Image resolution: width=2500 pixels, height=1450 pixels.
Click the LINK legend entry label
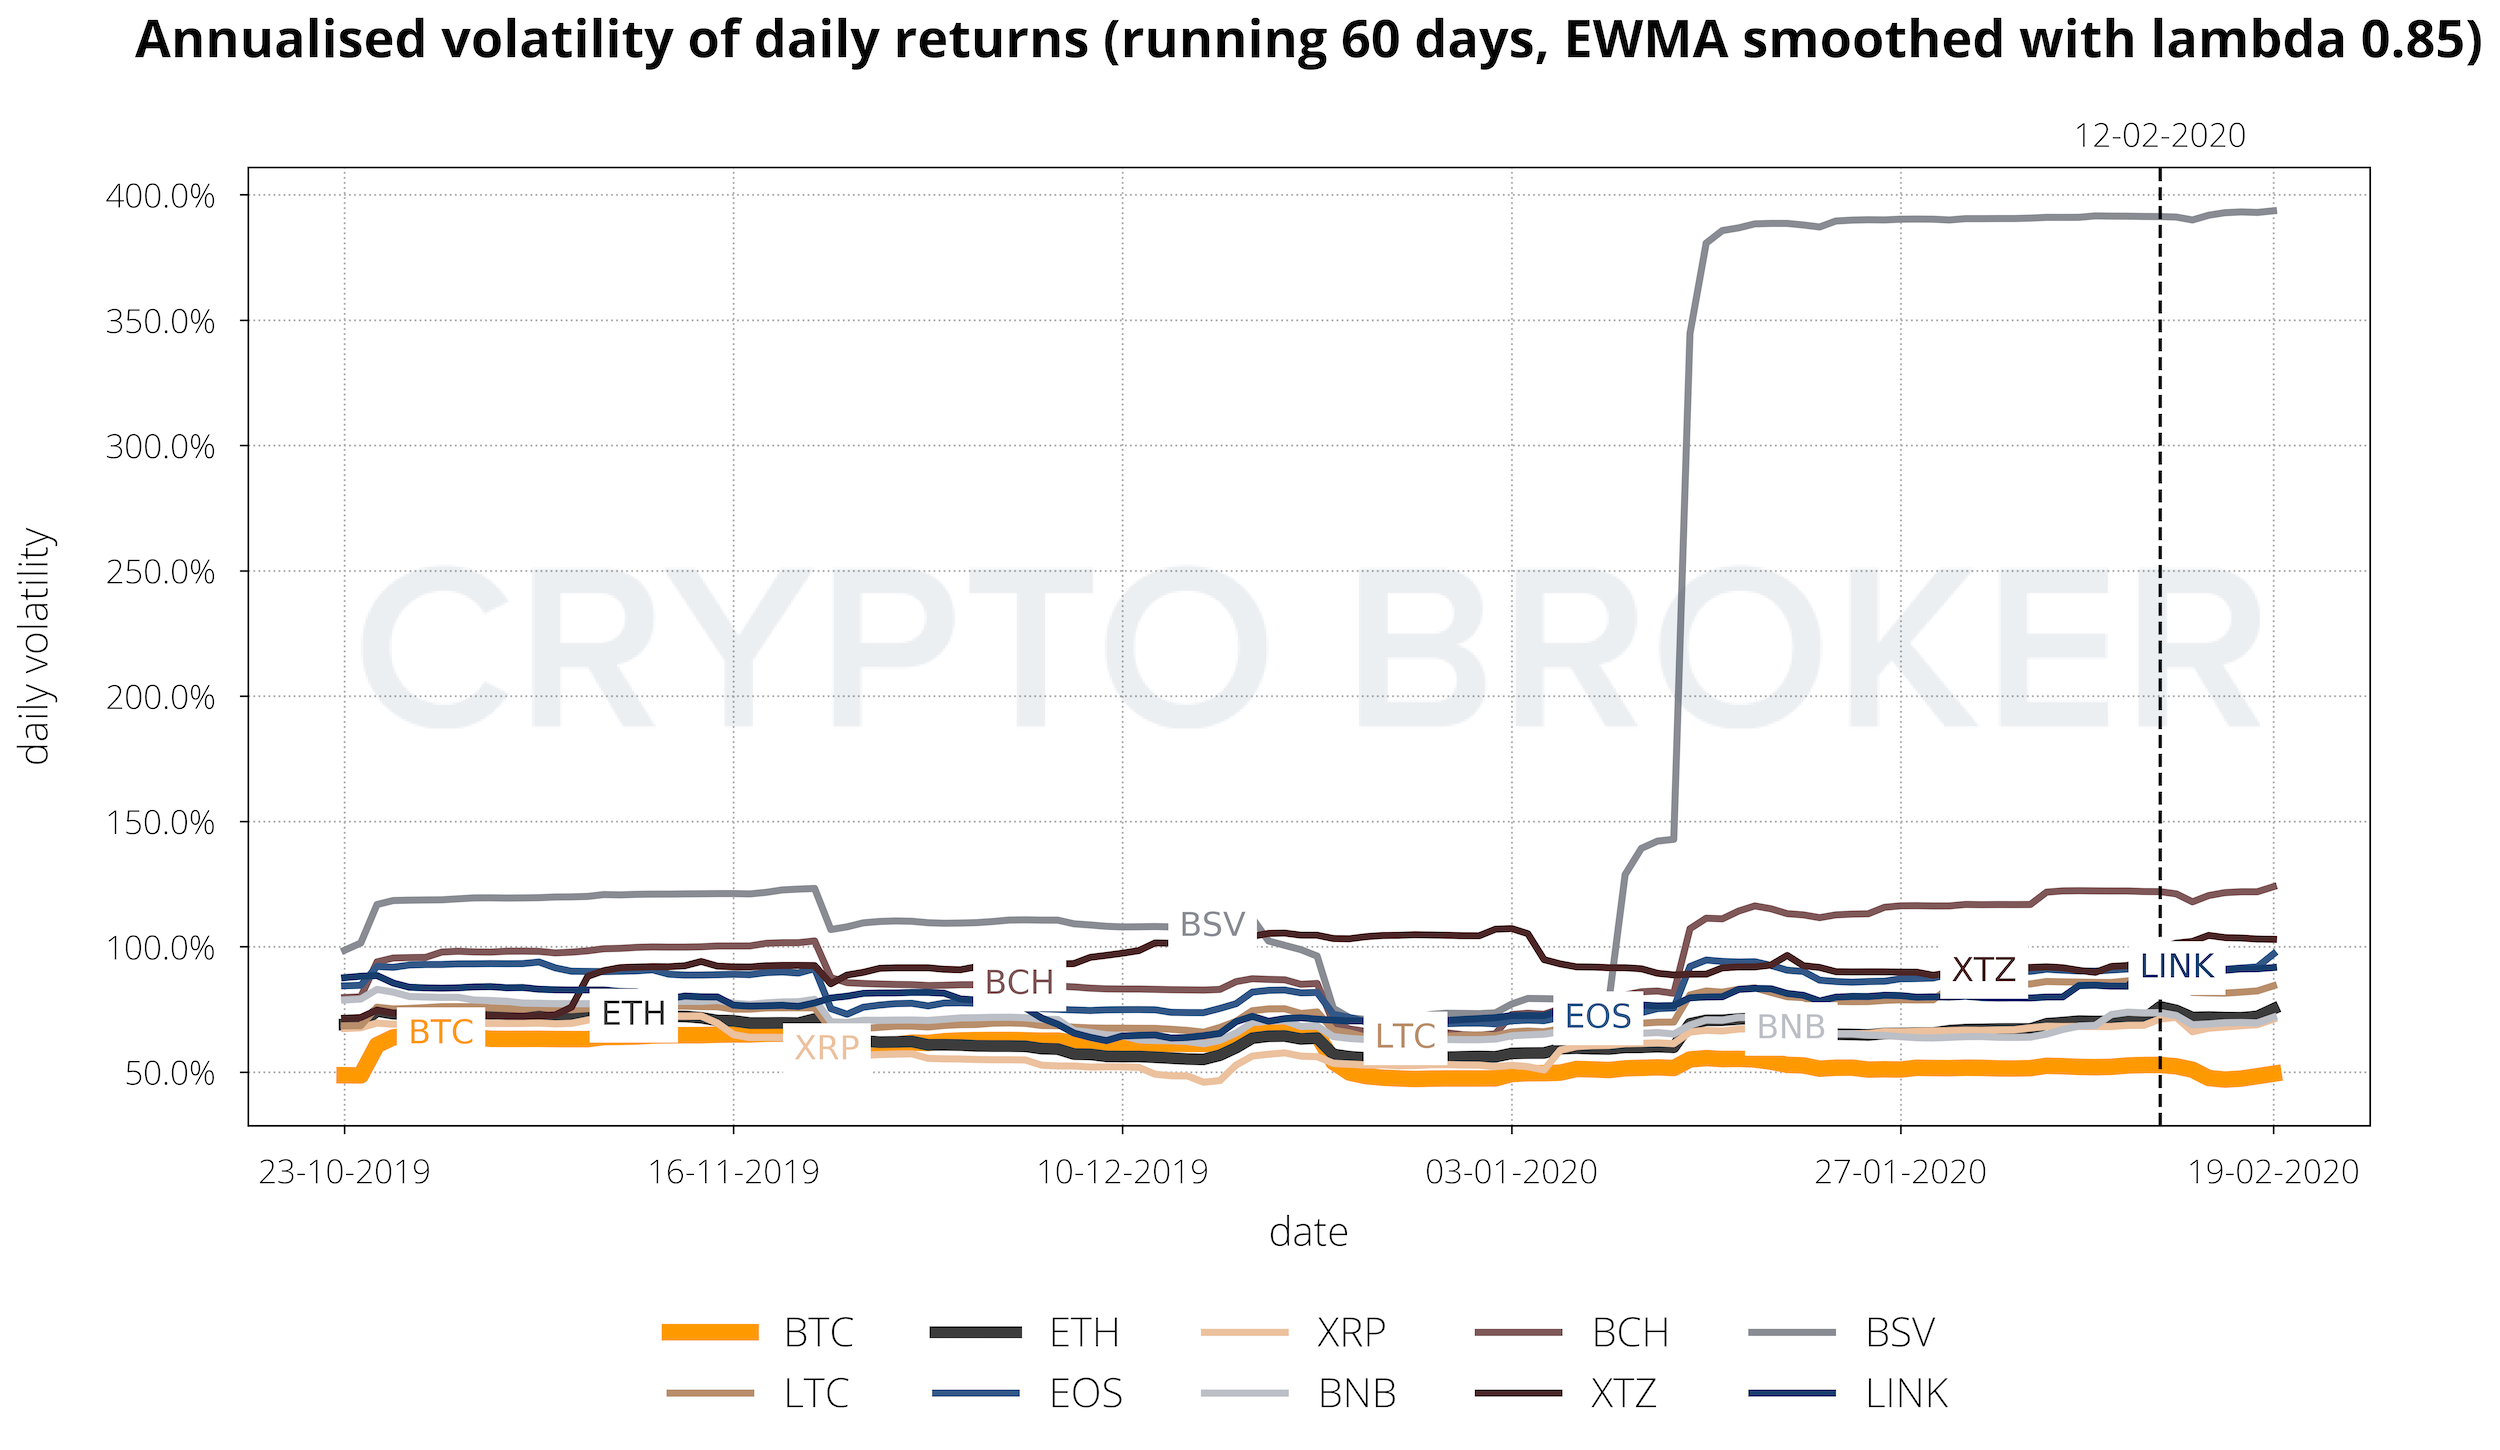1906,1393
